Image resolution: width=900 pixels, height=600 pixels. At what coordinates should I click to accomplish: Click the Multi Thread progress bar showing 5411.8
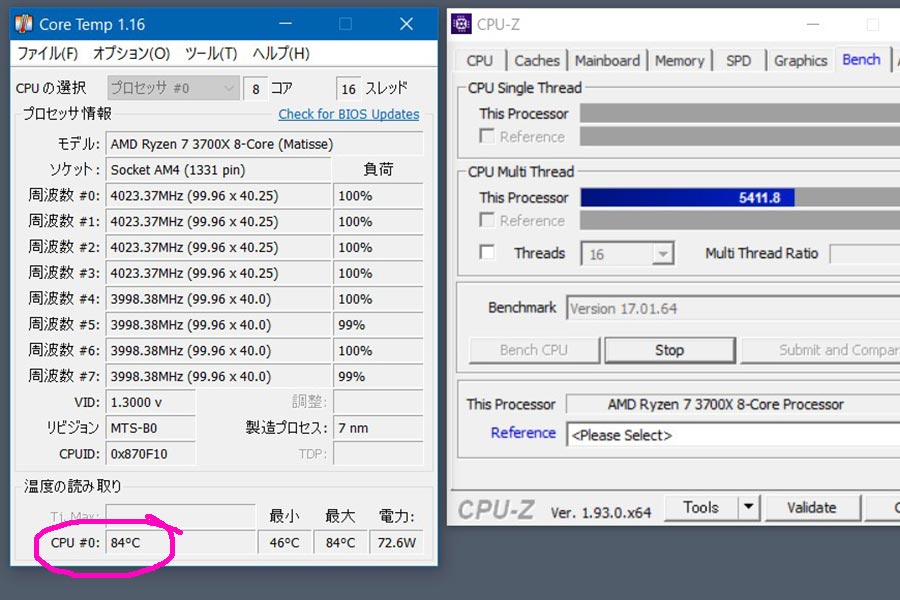click(x=740, y=198)
